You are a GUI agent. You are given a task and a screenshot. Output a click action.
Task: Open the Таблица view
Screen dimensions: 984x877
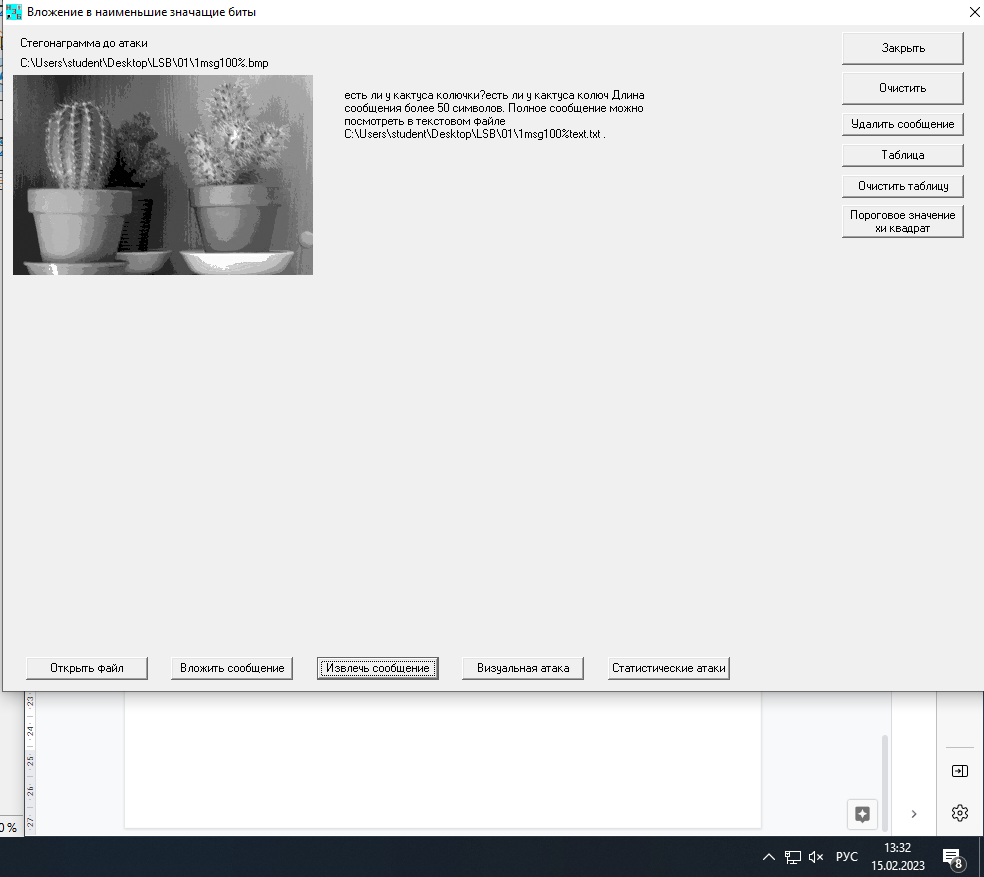(x=902, y=155)
